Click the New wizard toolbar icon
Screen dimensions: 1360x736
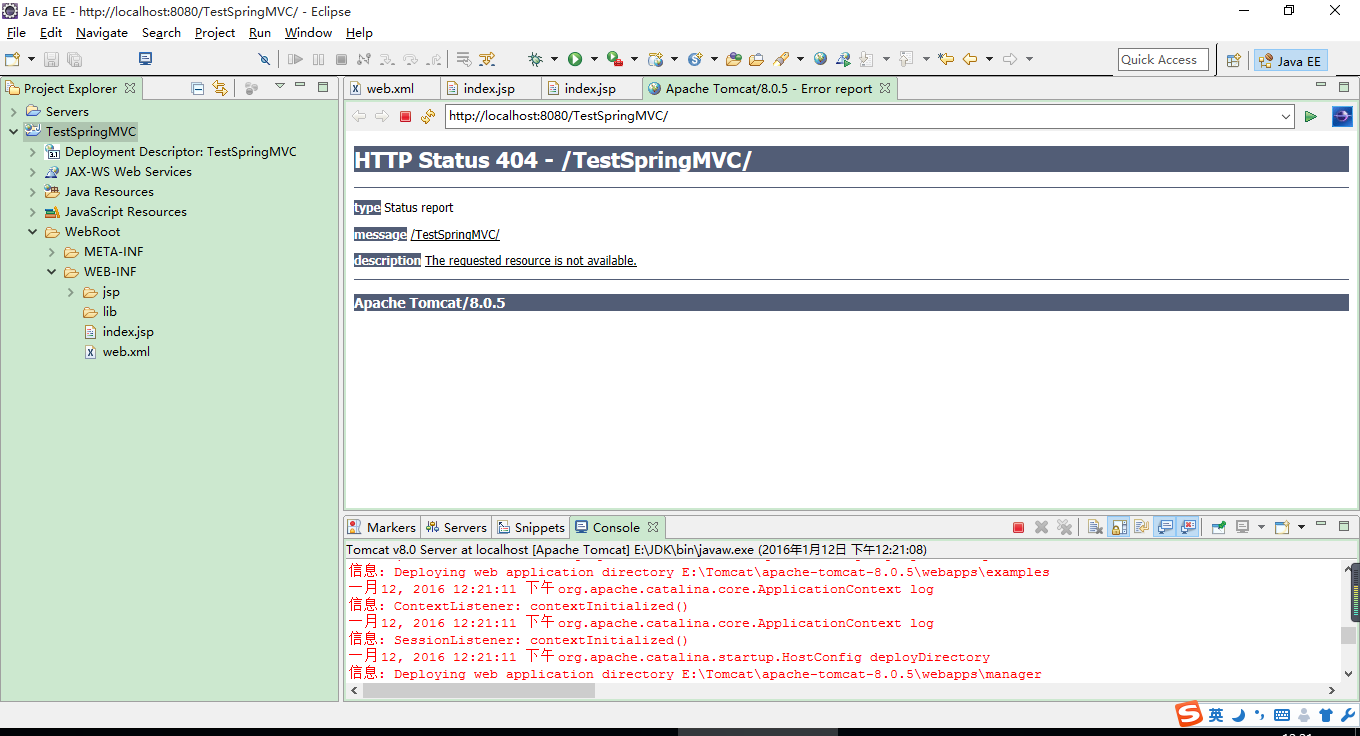pyautogui.click(x=12, y=59)
